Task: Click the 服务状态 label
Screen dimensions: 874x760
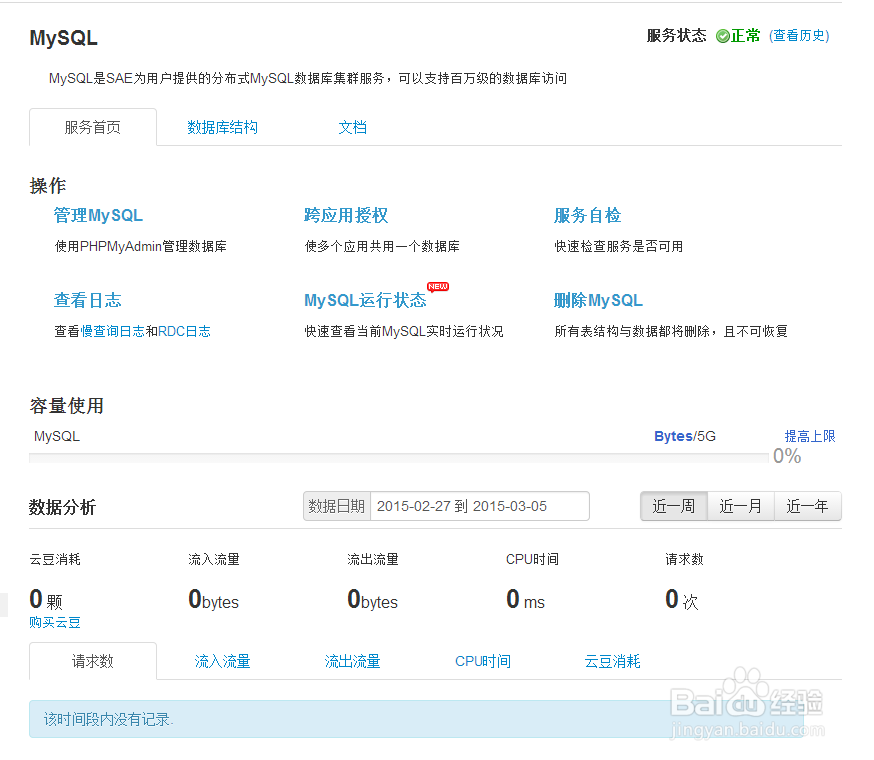Action: 677,36
